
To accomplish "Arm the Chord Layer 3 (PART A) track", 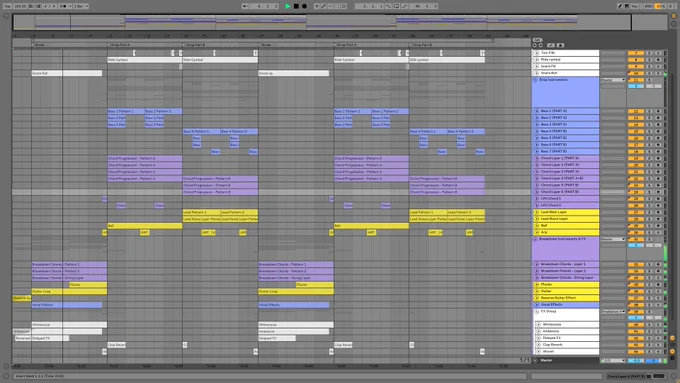I will (658, 172).
